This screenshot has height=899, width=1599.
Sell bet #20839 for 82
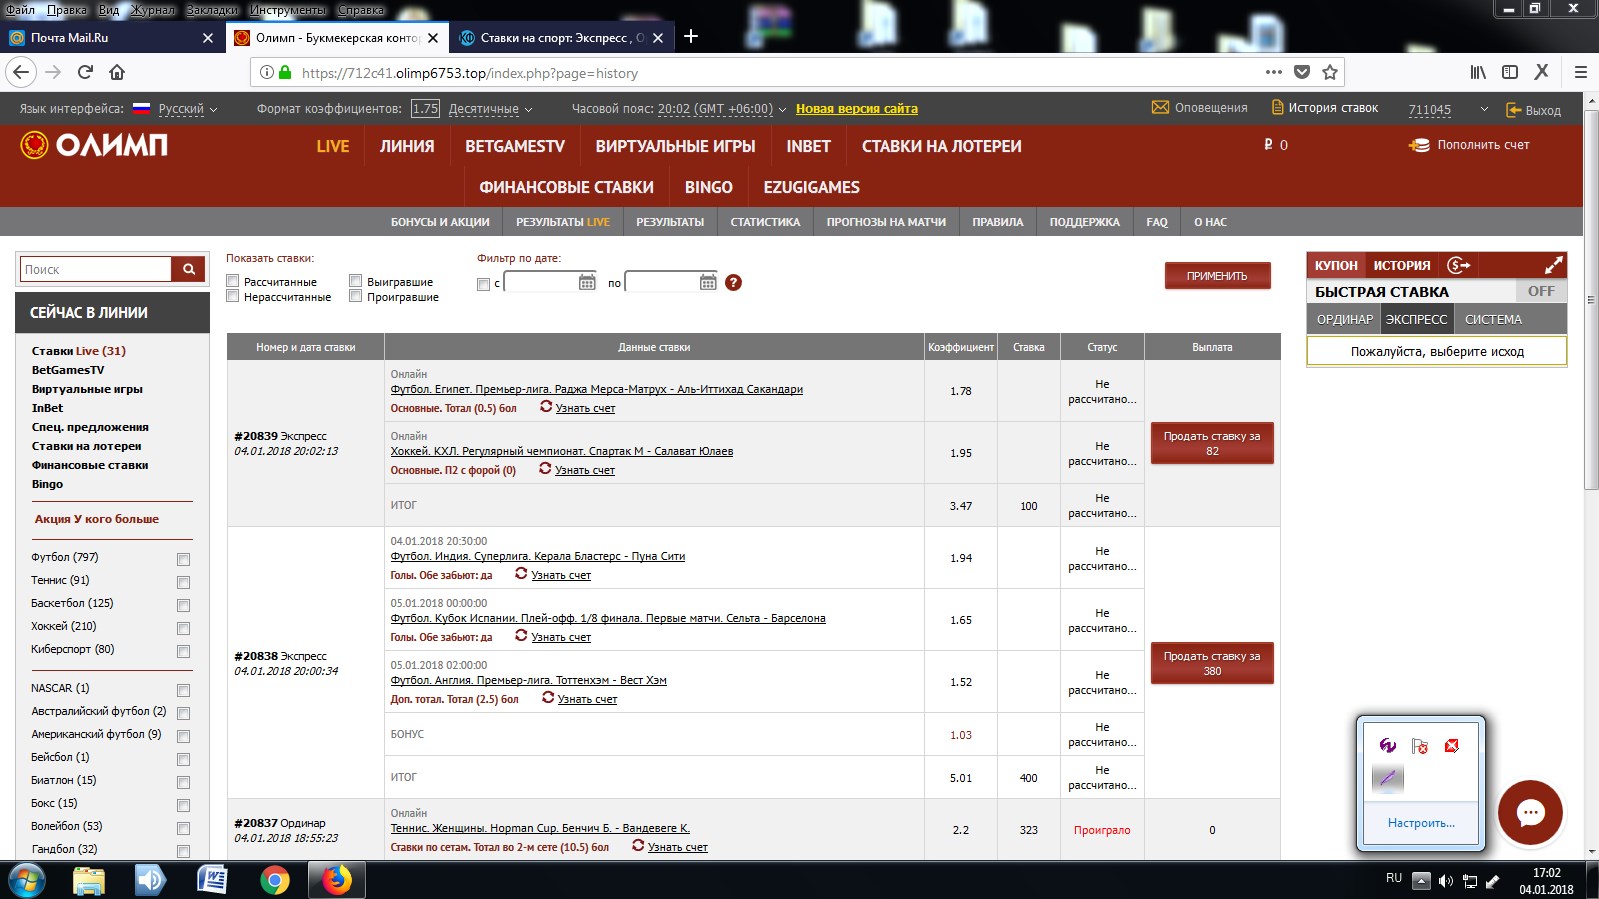[1212, 443]
